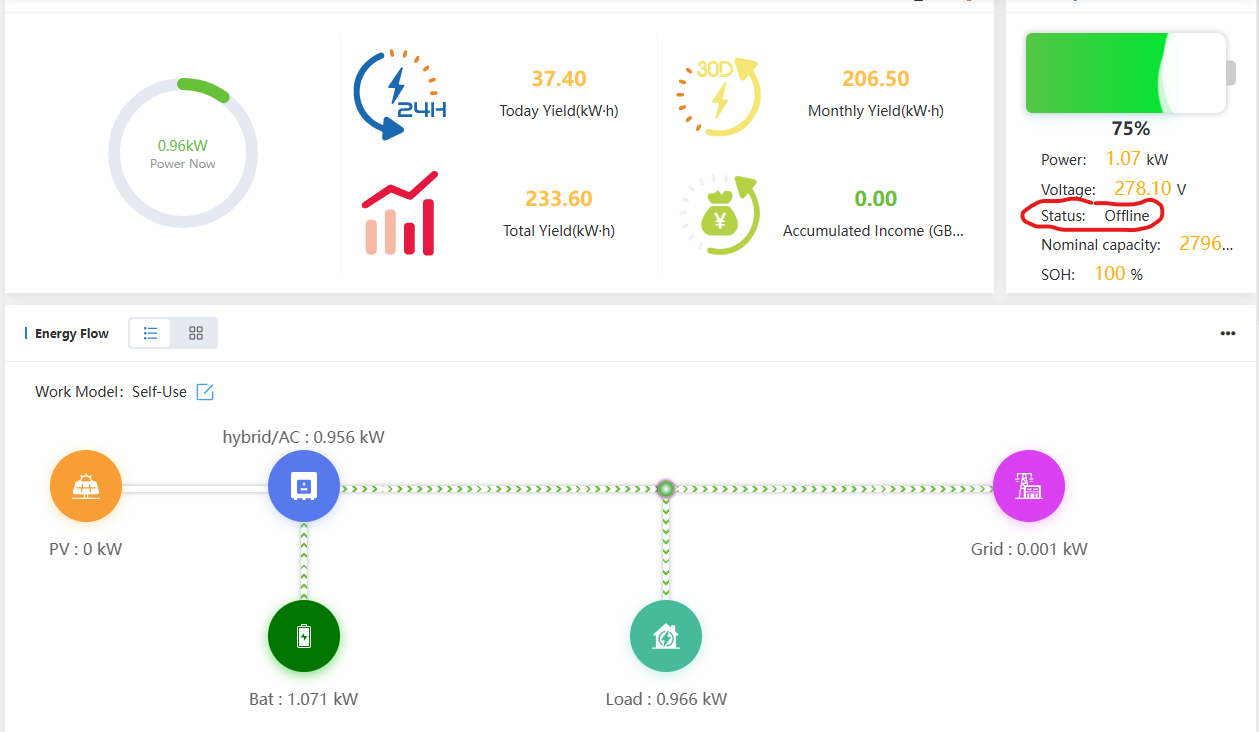Switch Energy Flow to grid view

[196, 333]
